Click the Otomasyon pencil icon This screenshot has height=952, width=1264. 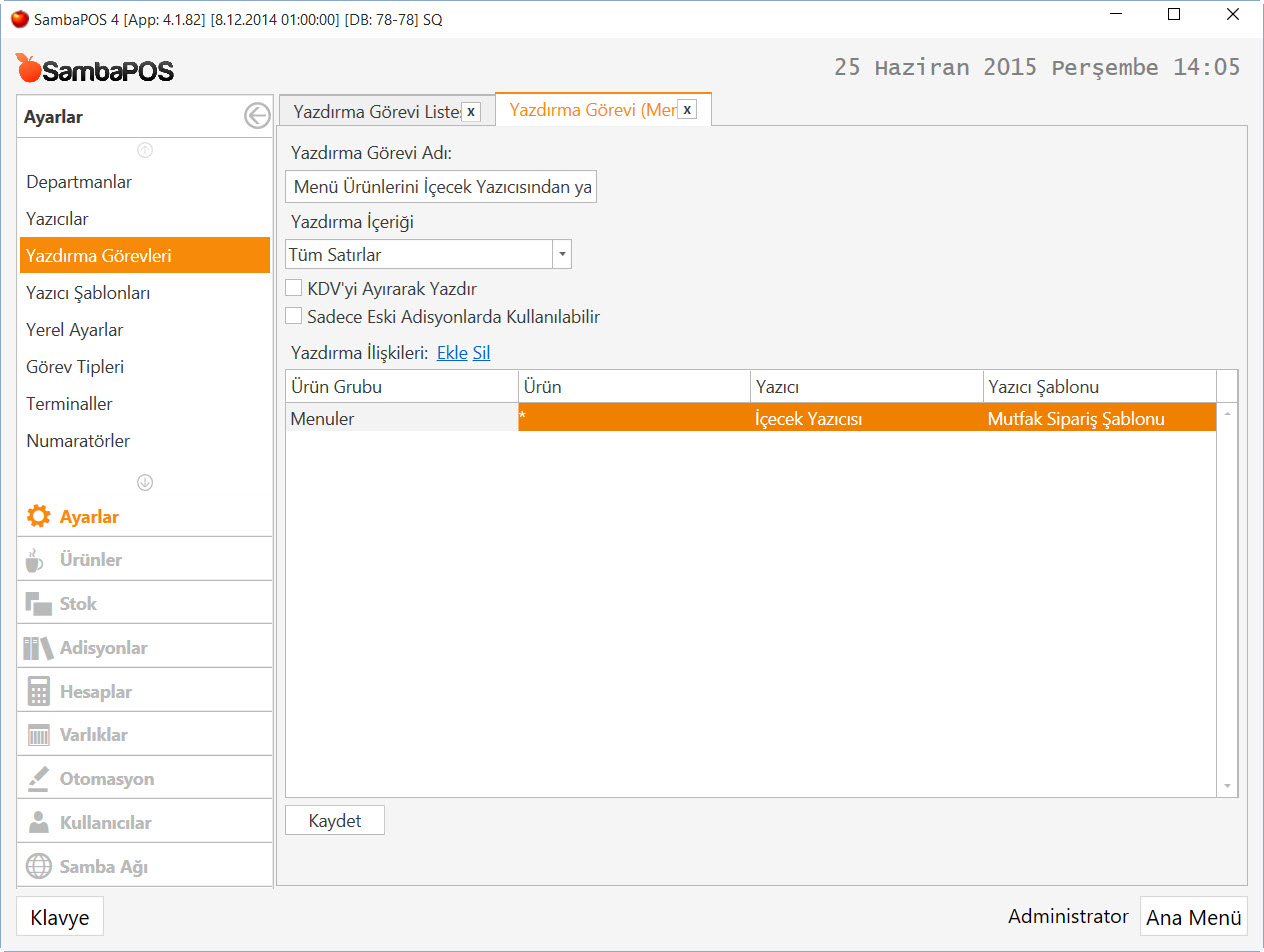(38, 779)
